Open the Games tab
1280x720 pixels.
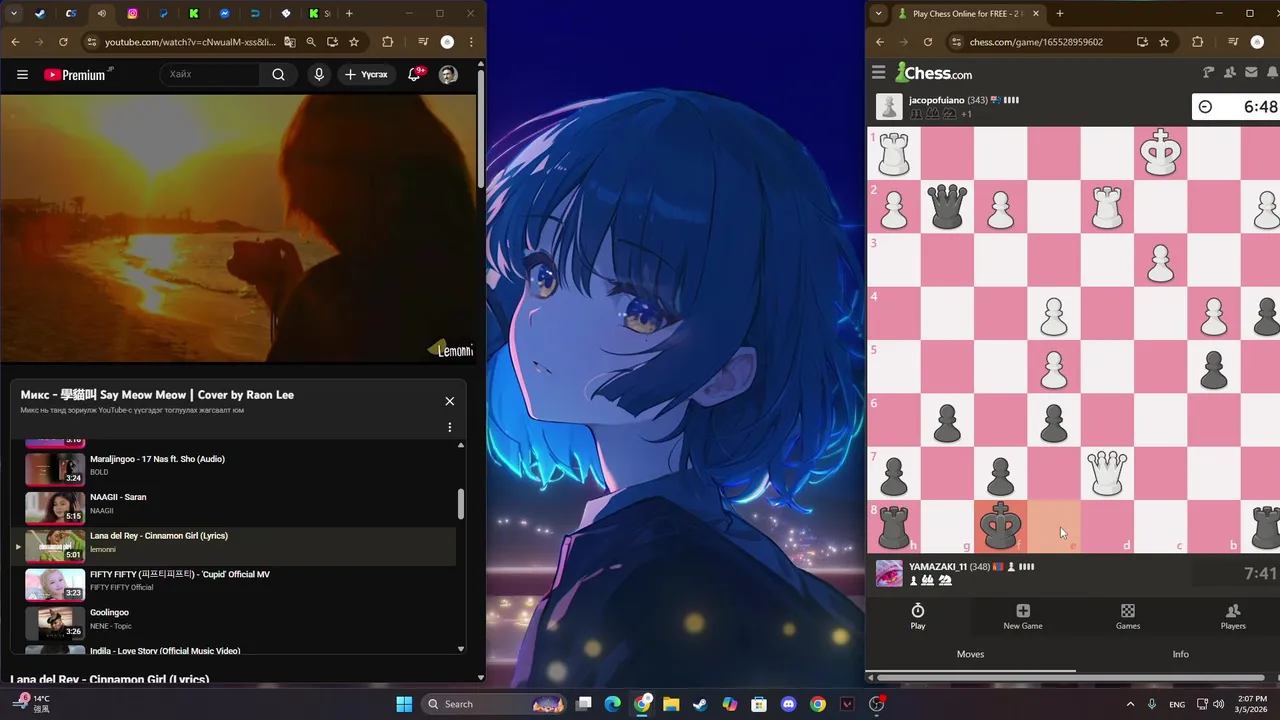point(1128,617)
